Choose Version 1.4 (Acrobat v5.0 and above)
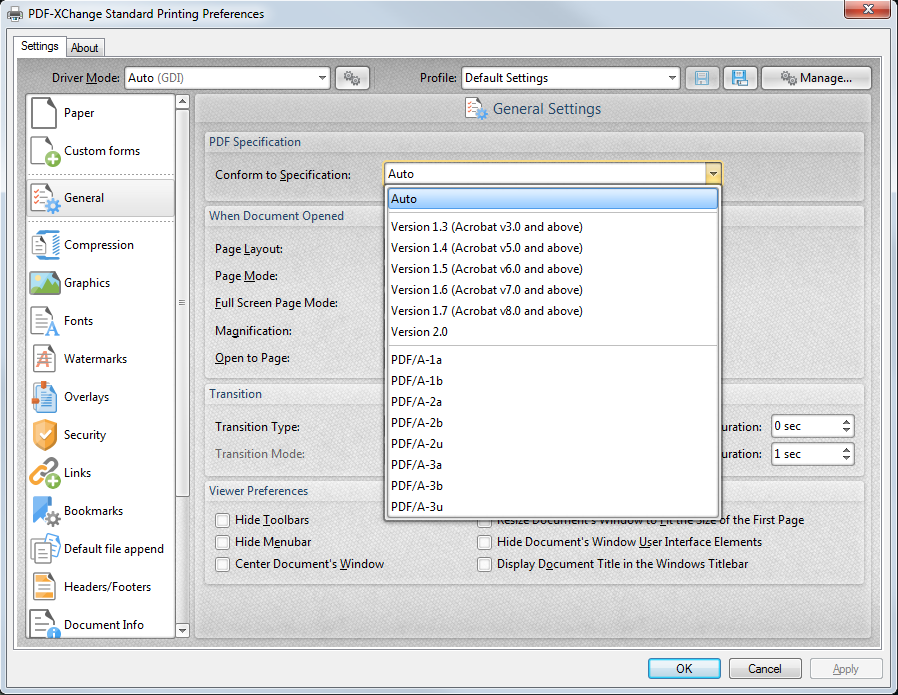Image resolution: width=898 pixels, height=695 pixels. click(553, 248)
